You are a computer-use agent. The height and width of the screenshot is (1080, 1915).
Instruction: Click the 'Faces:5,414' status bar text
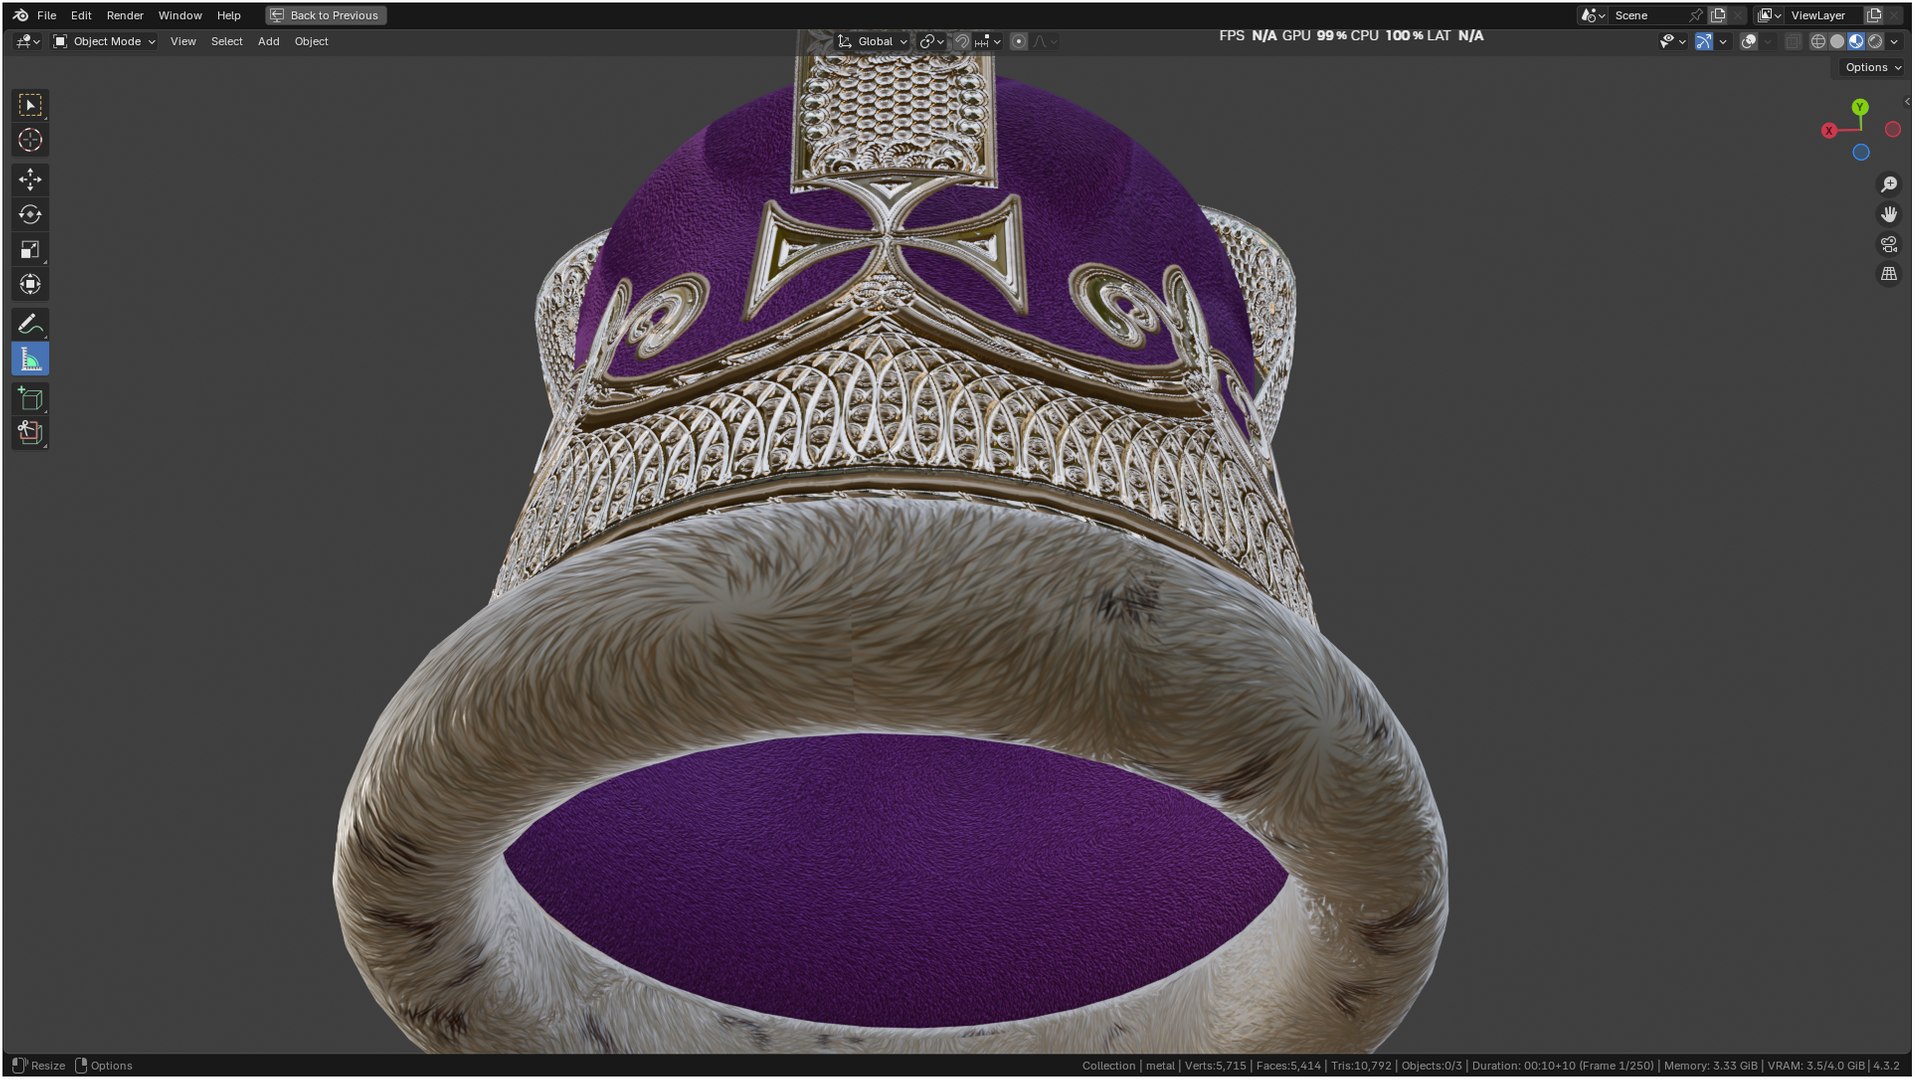(1288, 1066)
